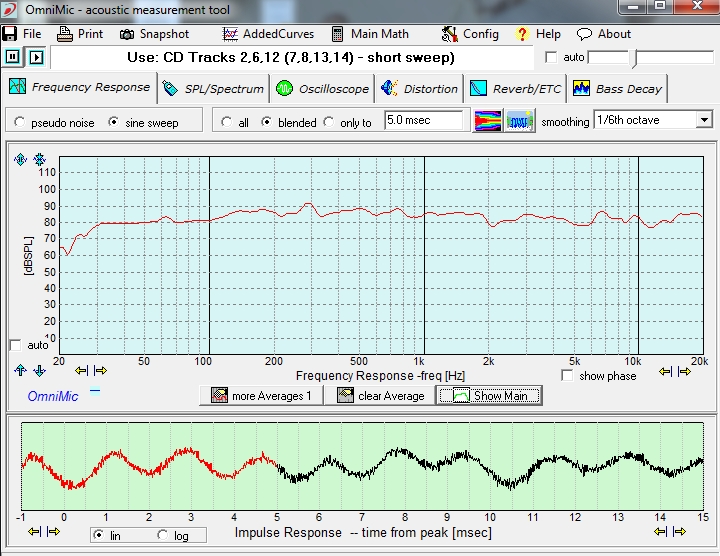
Task: Shift graph down with blue down arrow
Action: point(39,371)
